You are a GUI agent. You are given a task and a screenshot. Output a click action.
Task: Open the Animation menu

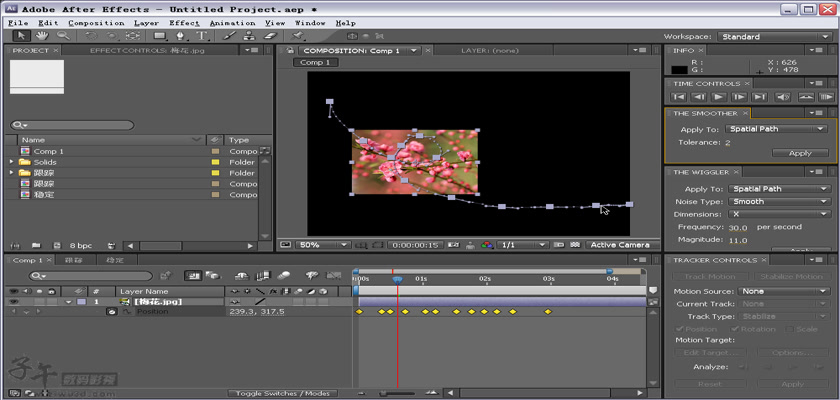[231, 22]
